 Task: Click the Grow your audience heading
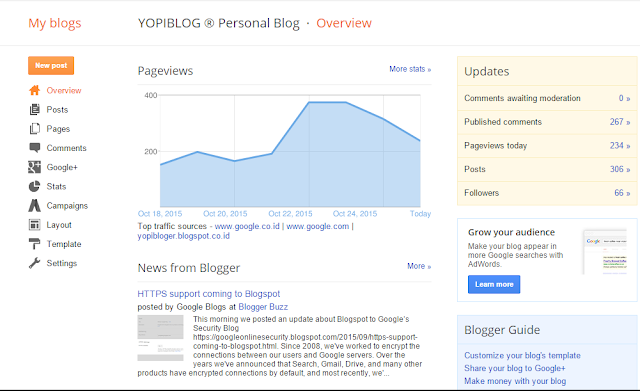click(511, 232)
